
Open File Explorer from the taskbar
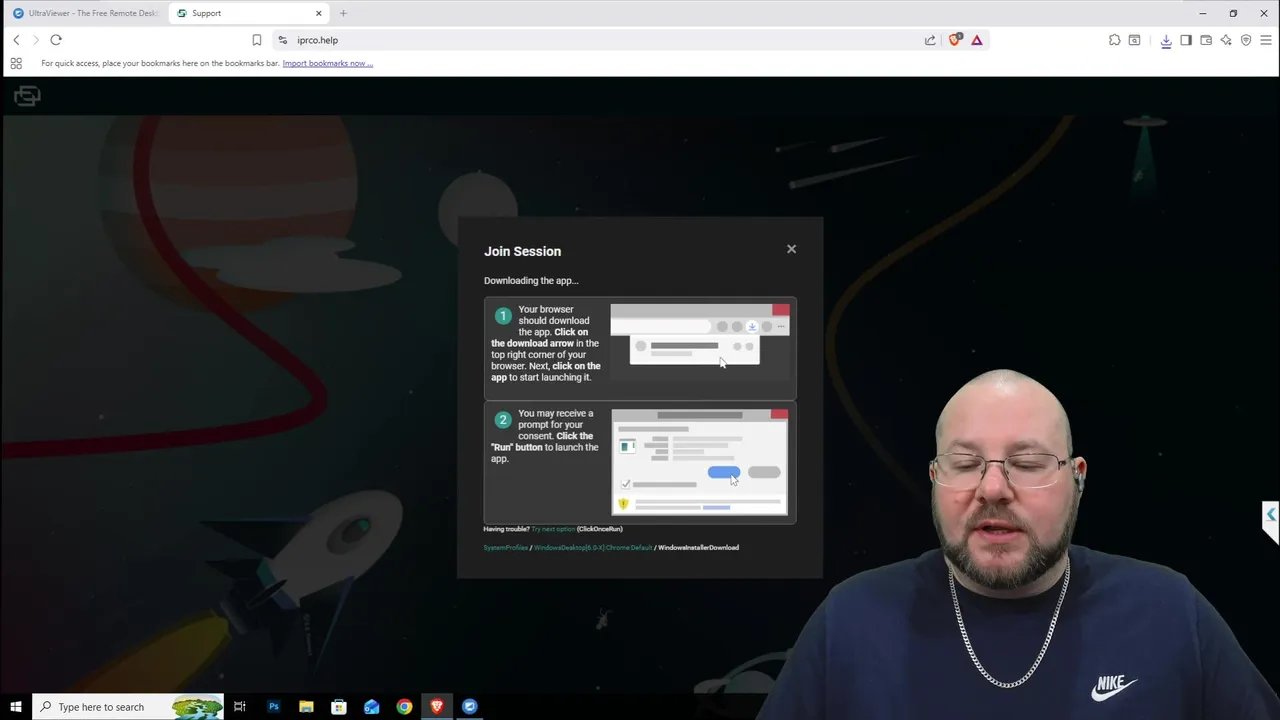coord(306,707)
